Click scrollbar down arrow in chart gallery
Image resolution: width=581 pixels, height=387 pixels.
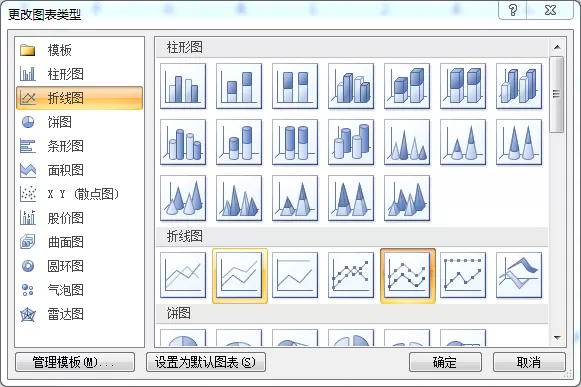tap(557, 337)
